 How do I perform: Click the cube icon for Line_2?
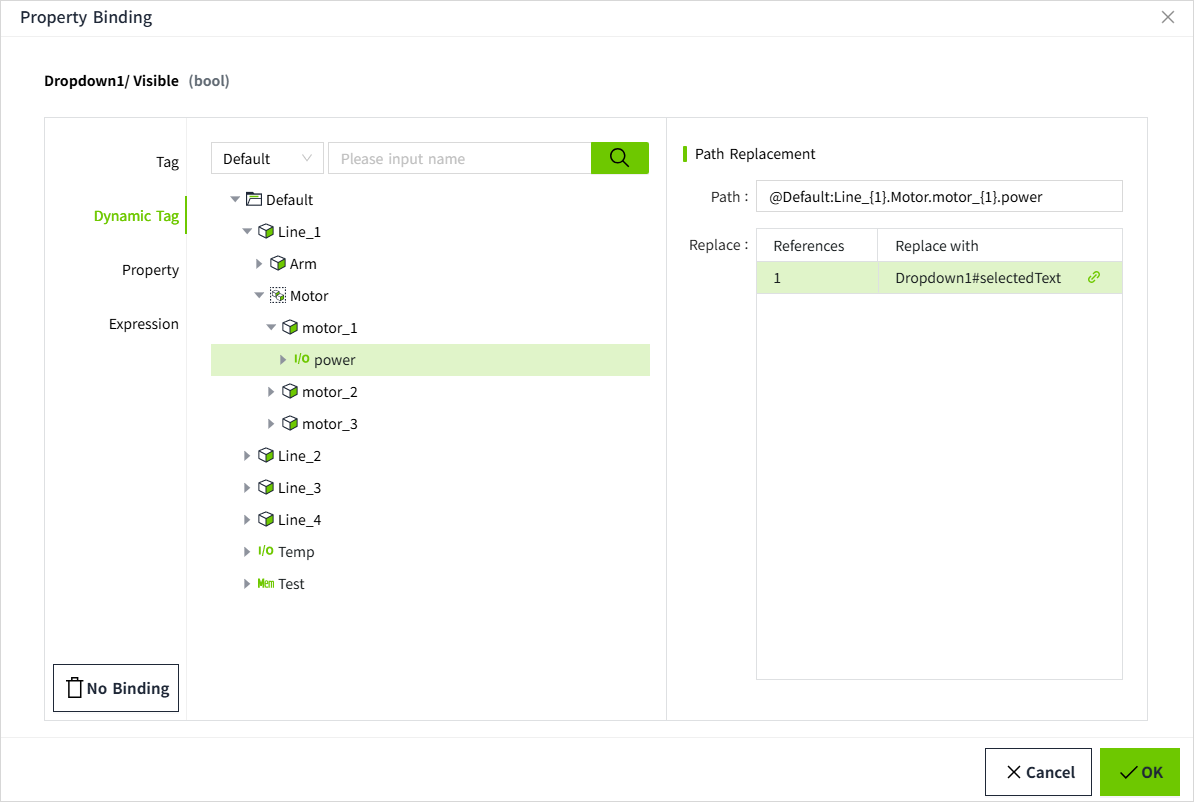pyautogui.click(x=265, y=456)
